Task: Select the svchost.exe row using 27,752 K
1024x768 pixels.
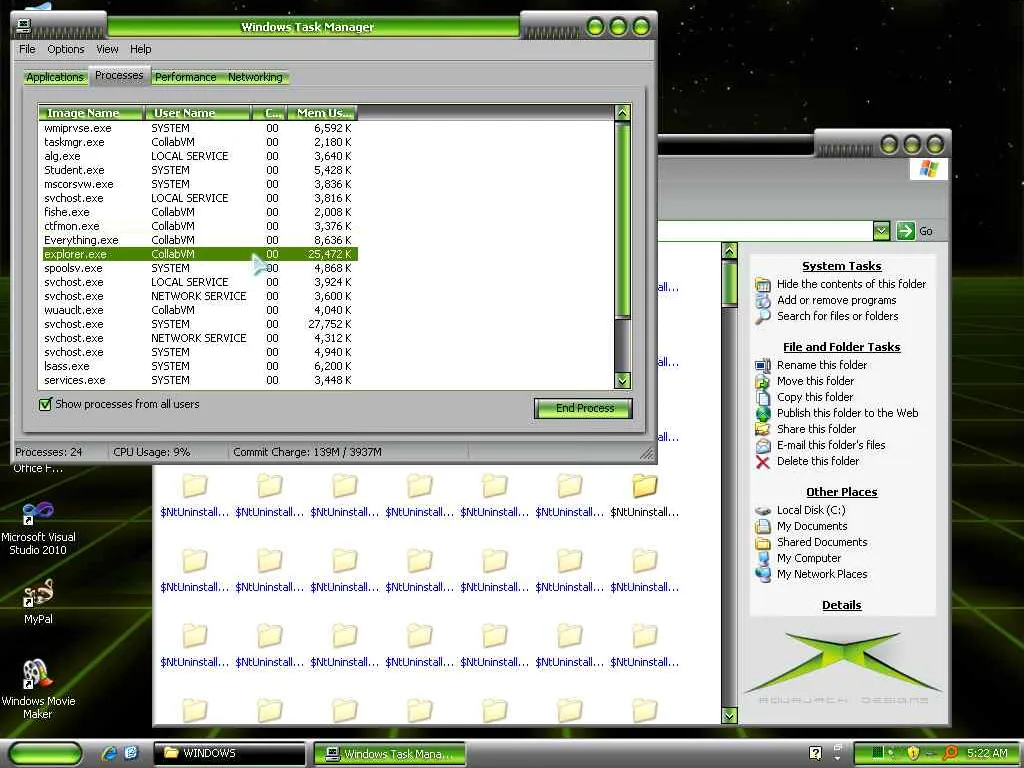Action: [x=198, y=325]
